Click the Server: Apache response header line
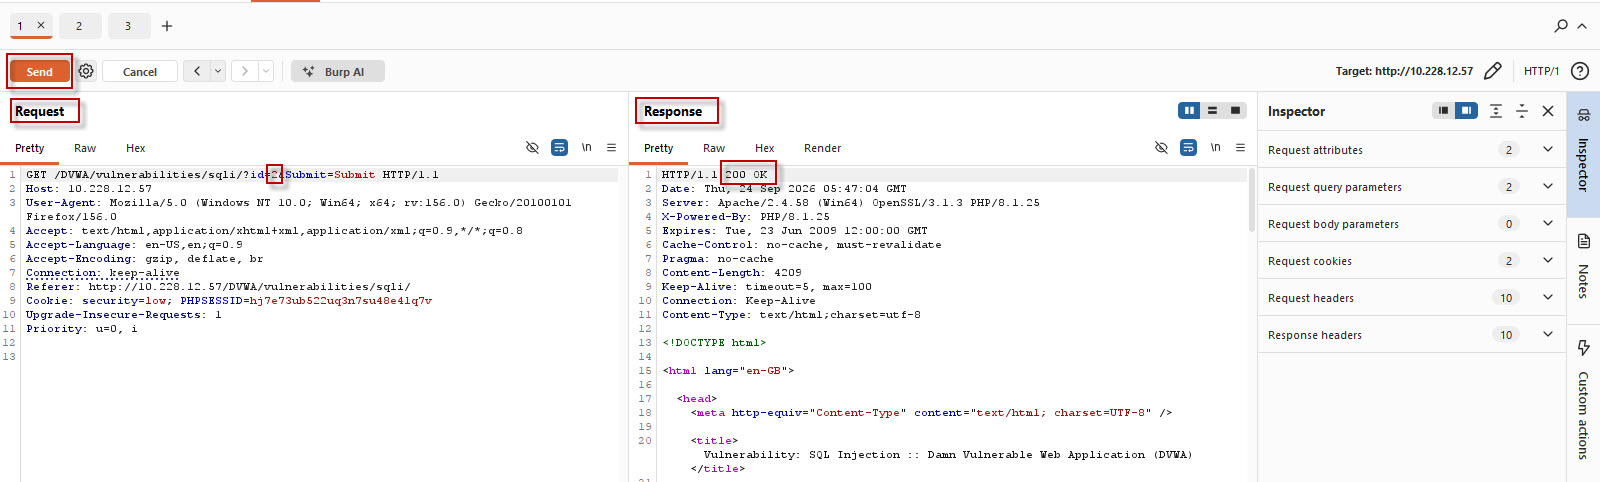Image resolution: width=1600 pixels, height=482 pixels. (x=851, y=202)
